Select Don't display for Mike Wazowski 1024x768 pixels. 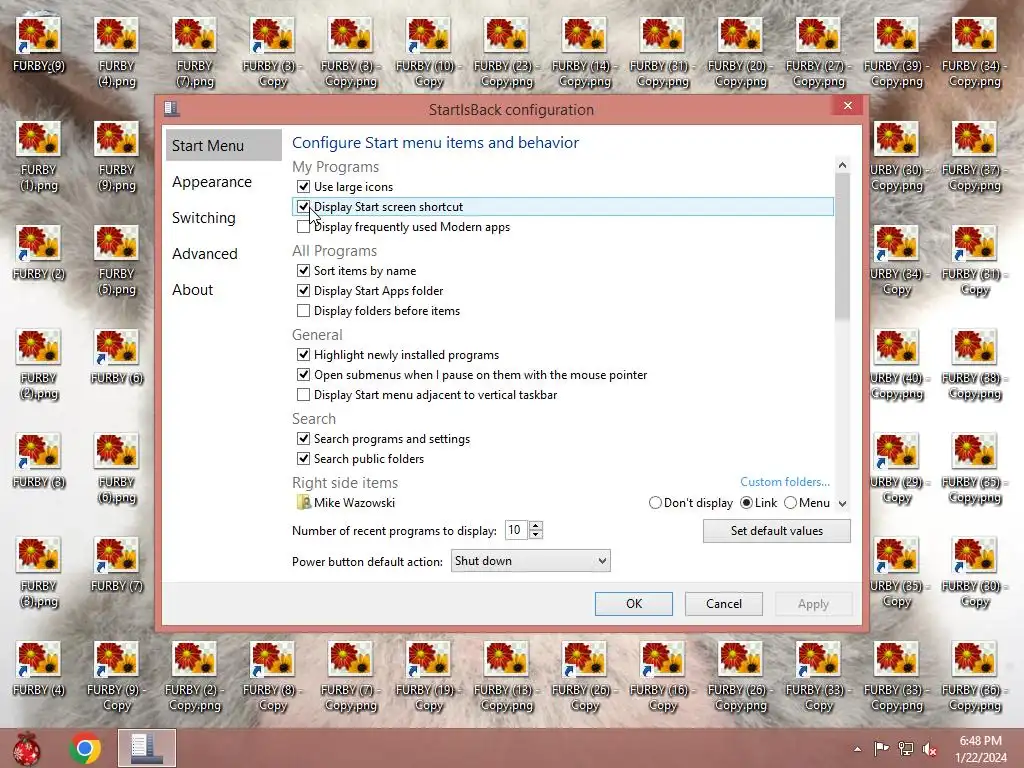tap(655, 503)
